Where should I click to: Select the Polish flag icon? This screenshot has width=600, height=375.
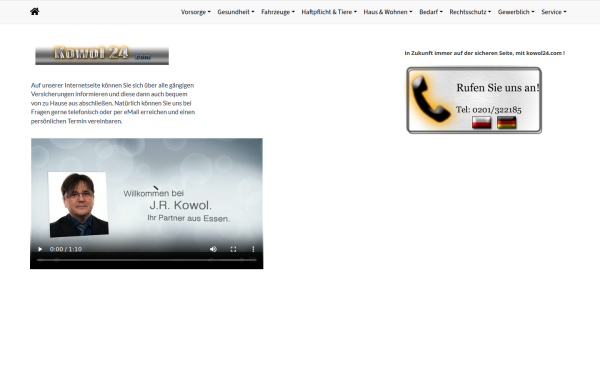[481, 122]
